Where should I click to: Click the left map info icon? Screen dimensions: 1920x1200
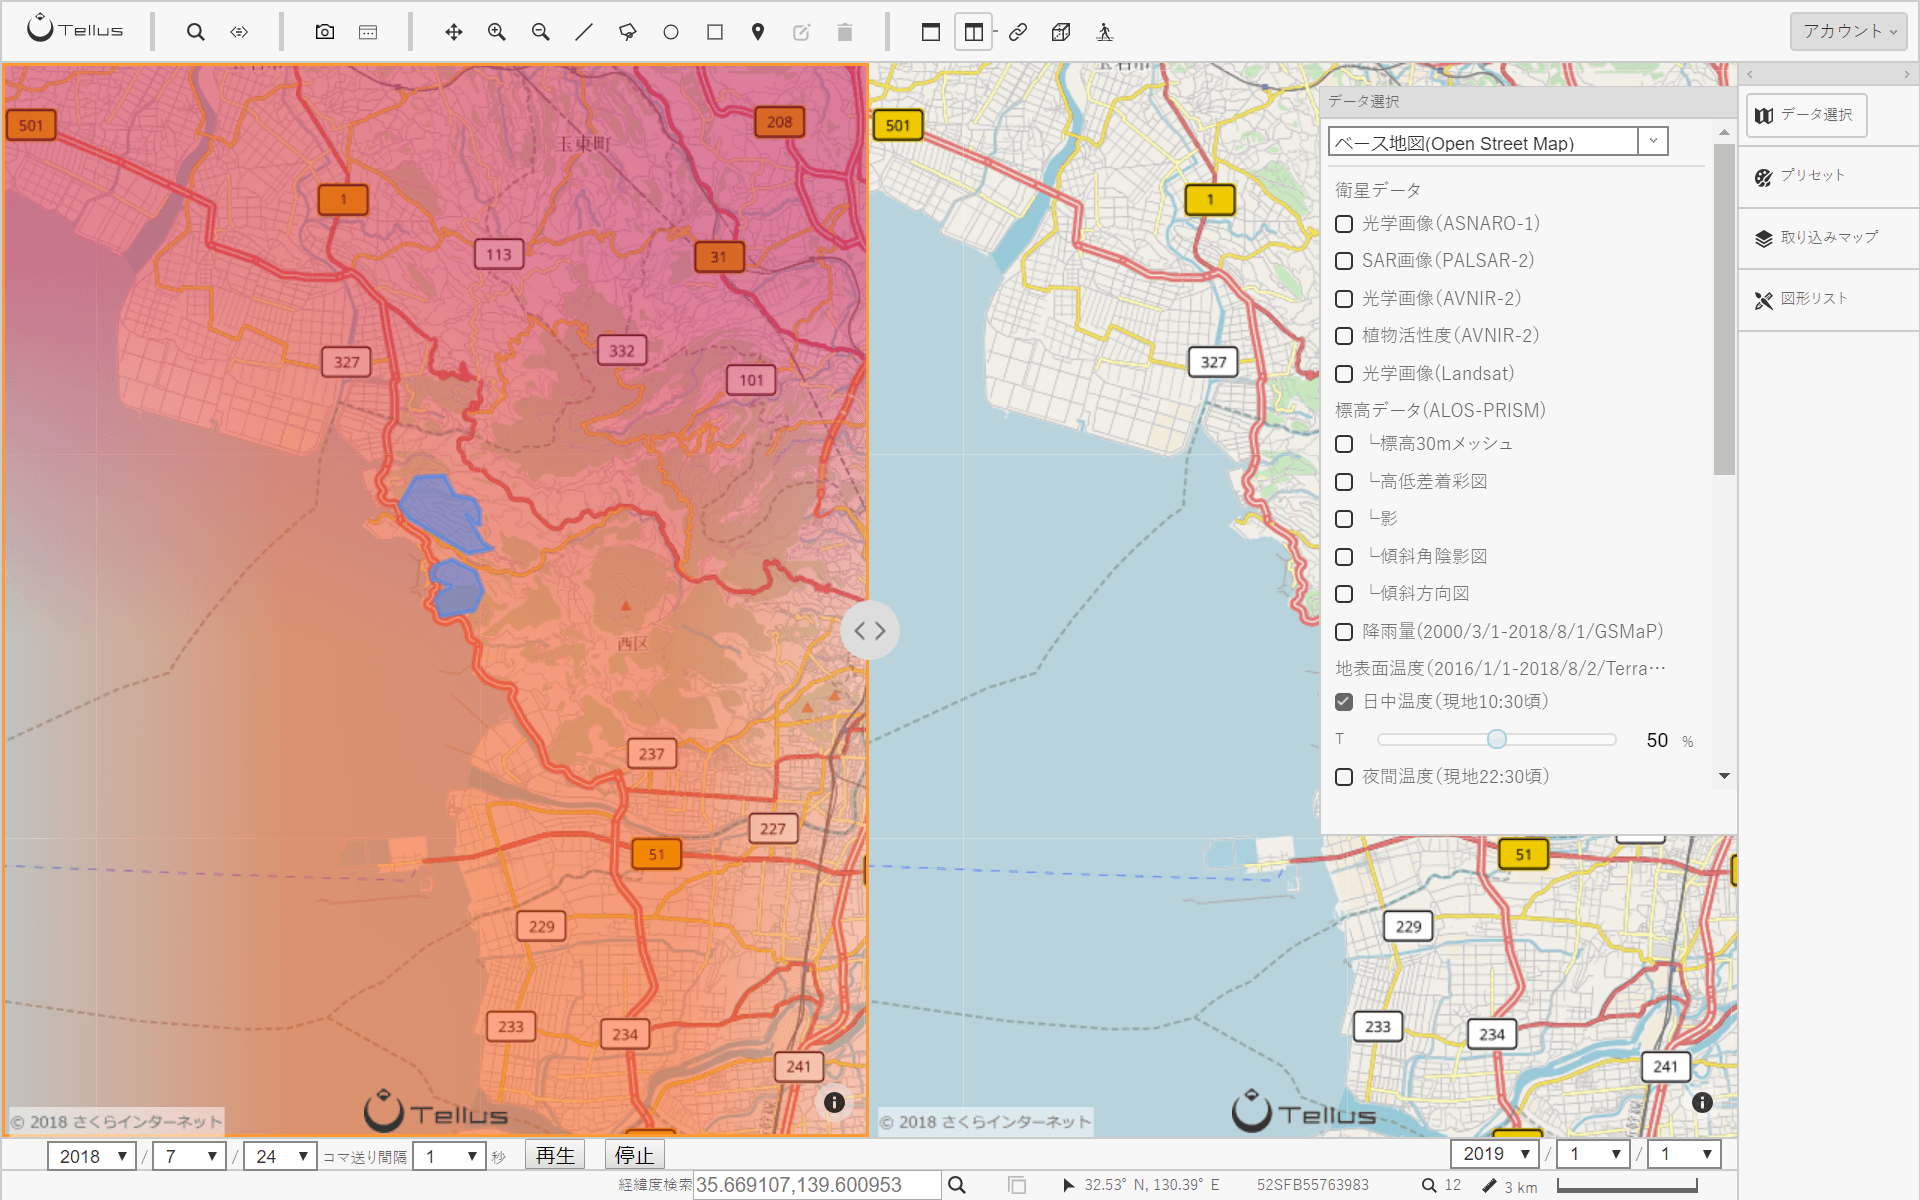point(834,1102)
